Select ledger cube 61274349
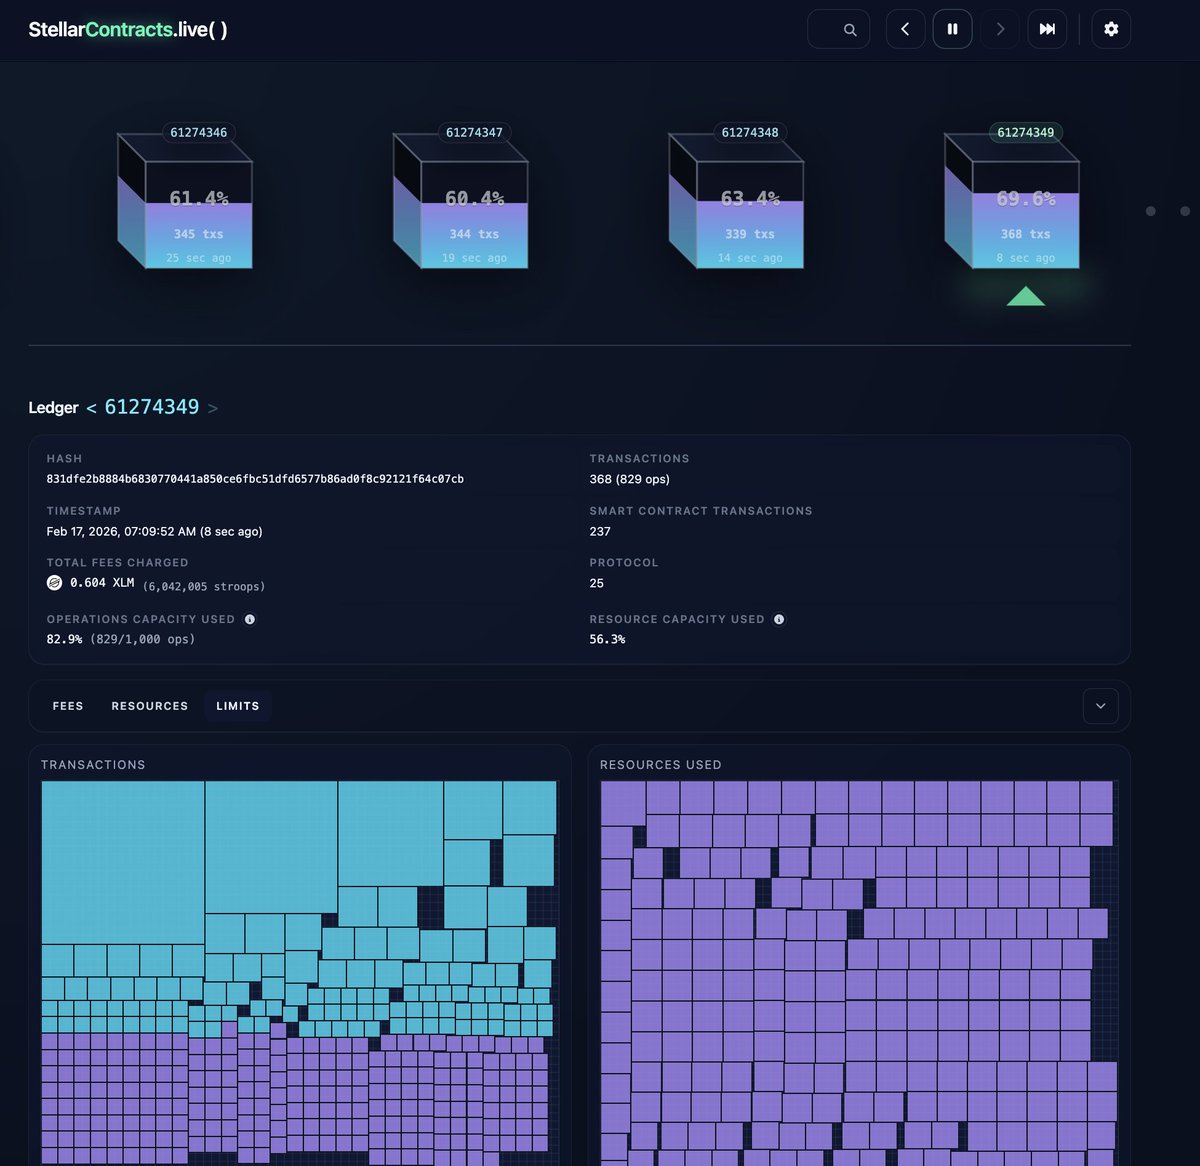 pos(1012,201)
